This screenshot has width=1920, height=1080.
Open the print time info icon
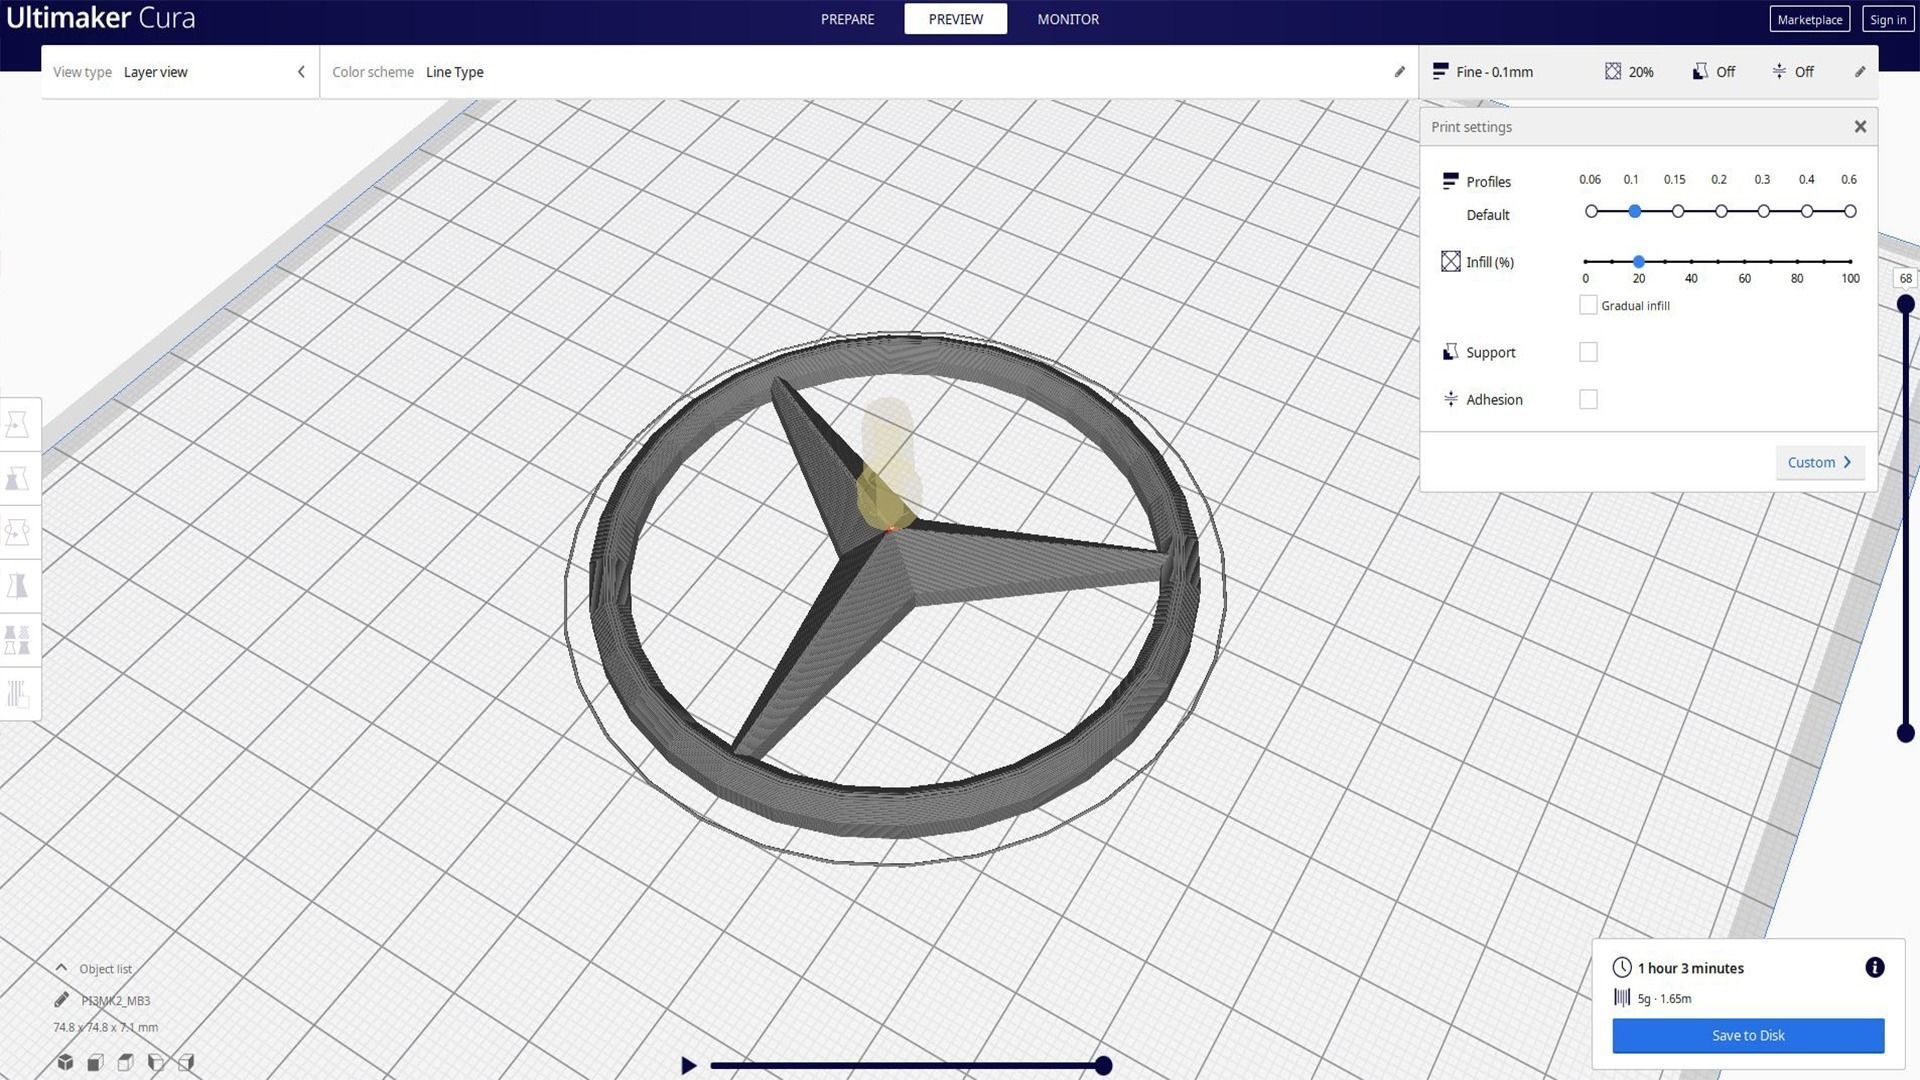click(1875, 967)
